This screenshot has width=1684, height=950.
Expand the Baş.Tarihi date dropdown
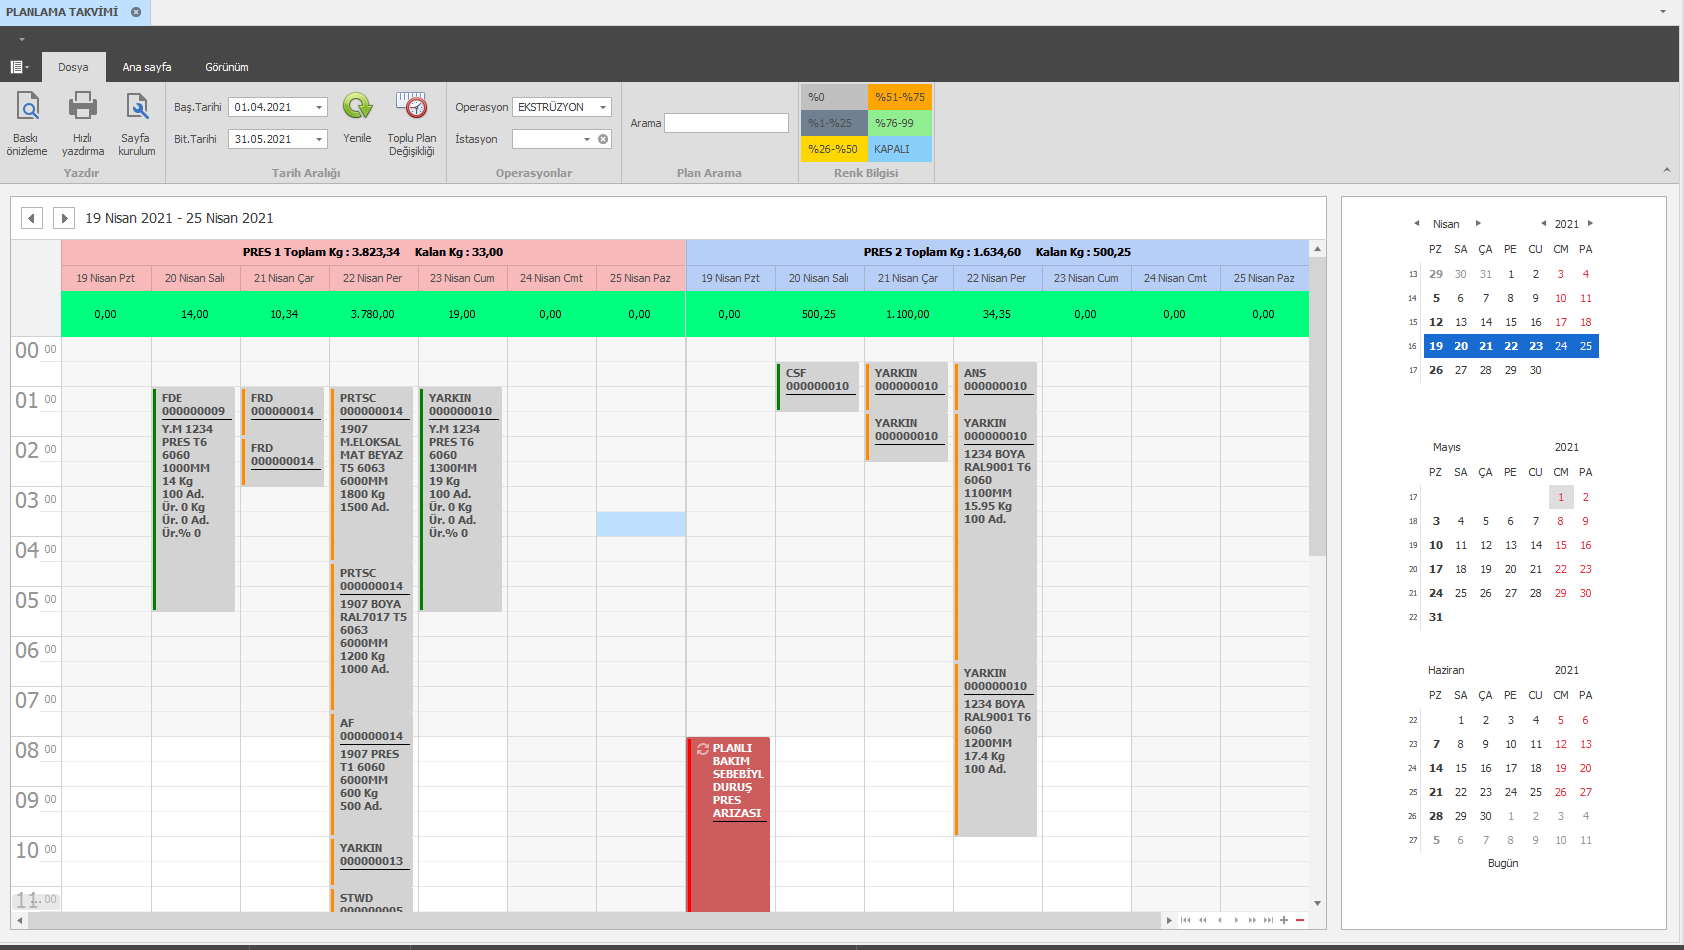tap(319, 107)
